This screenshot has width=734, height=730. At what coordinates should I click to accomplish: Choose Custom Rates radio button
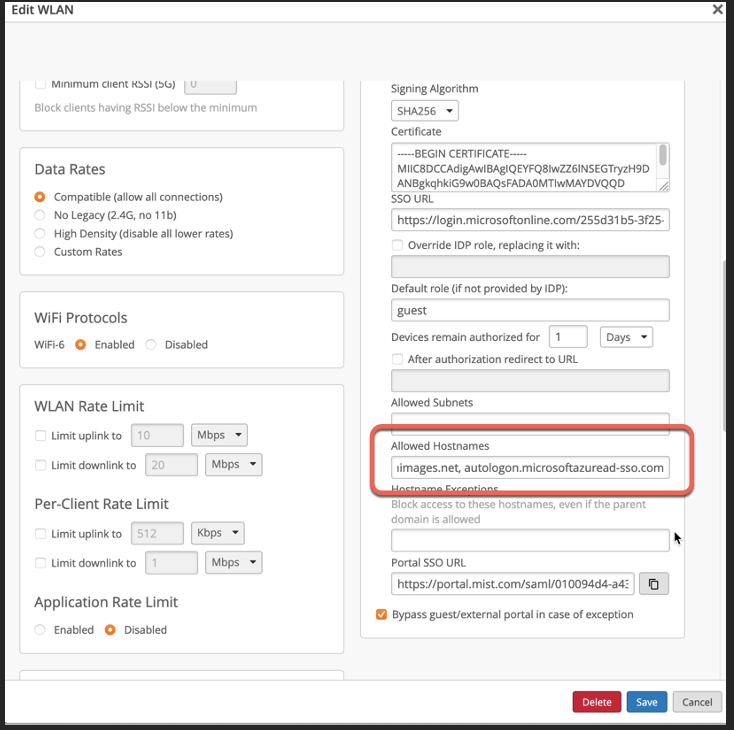click(x=40, y=252)
